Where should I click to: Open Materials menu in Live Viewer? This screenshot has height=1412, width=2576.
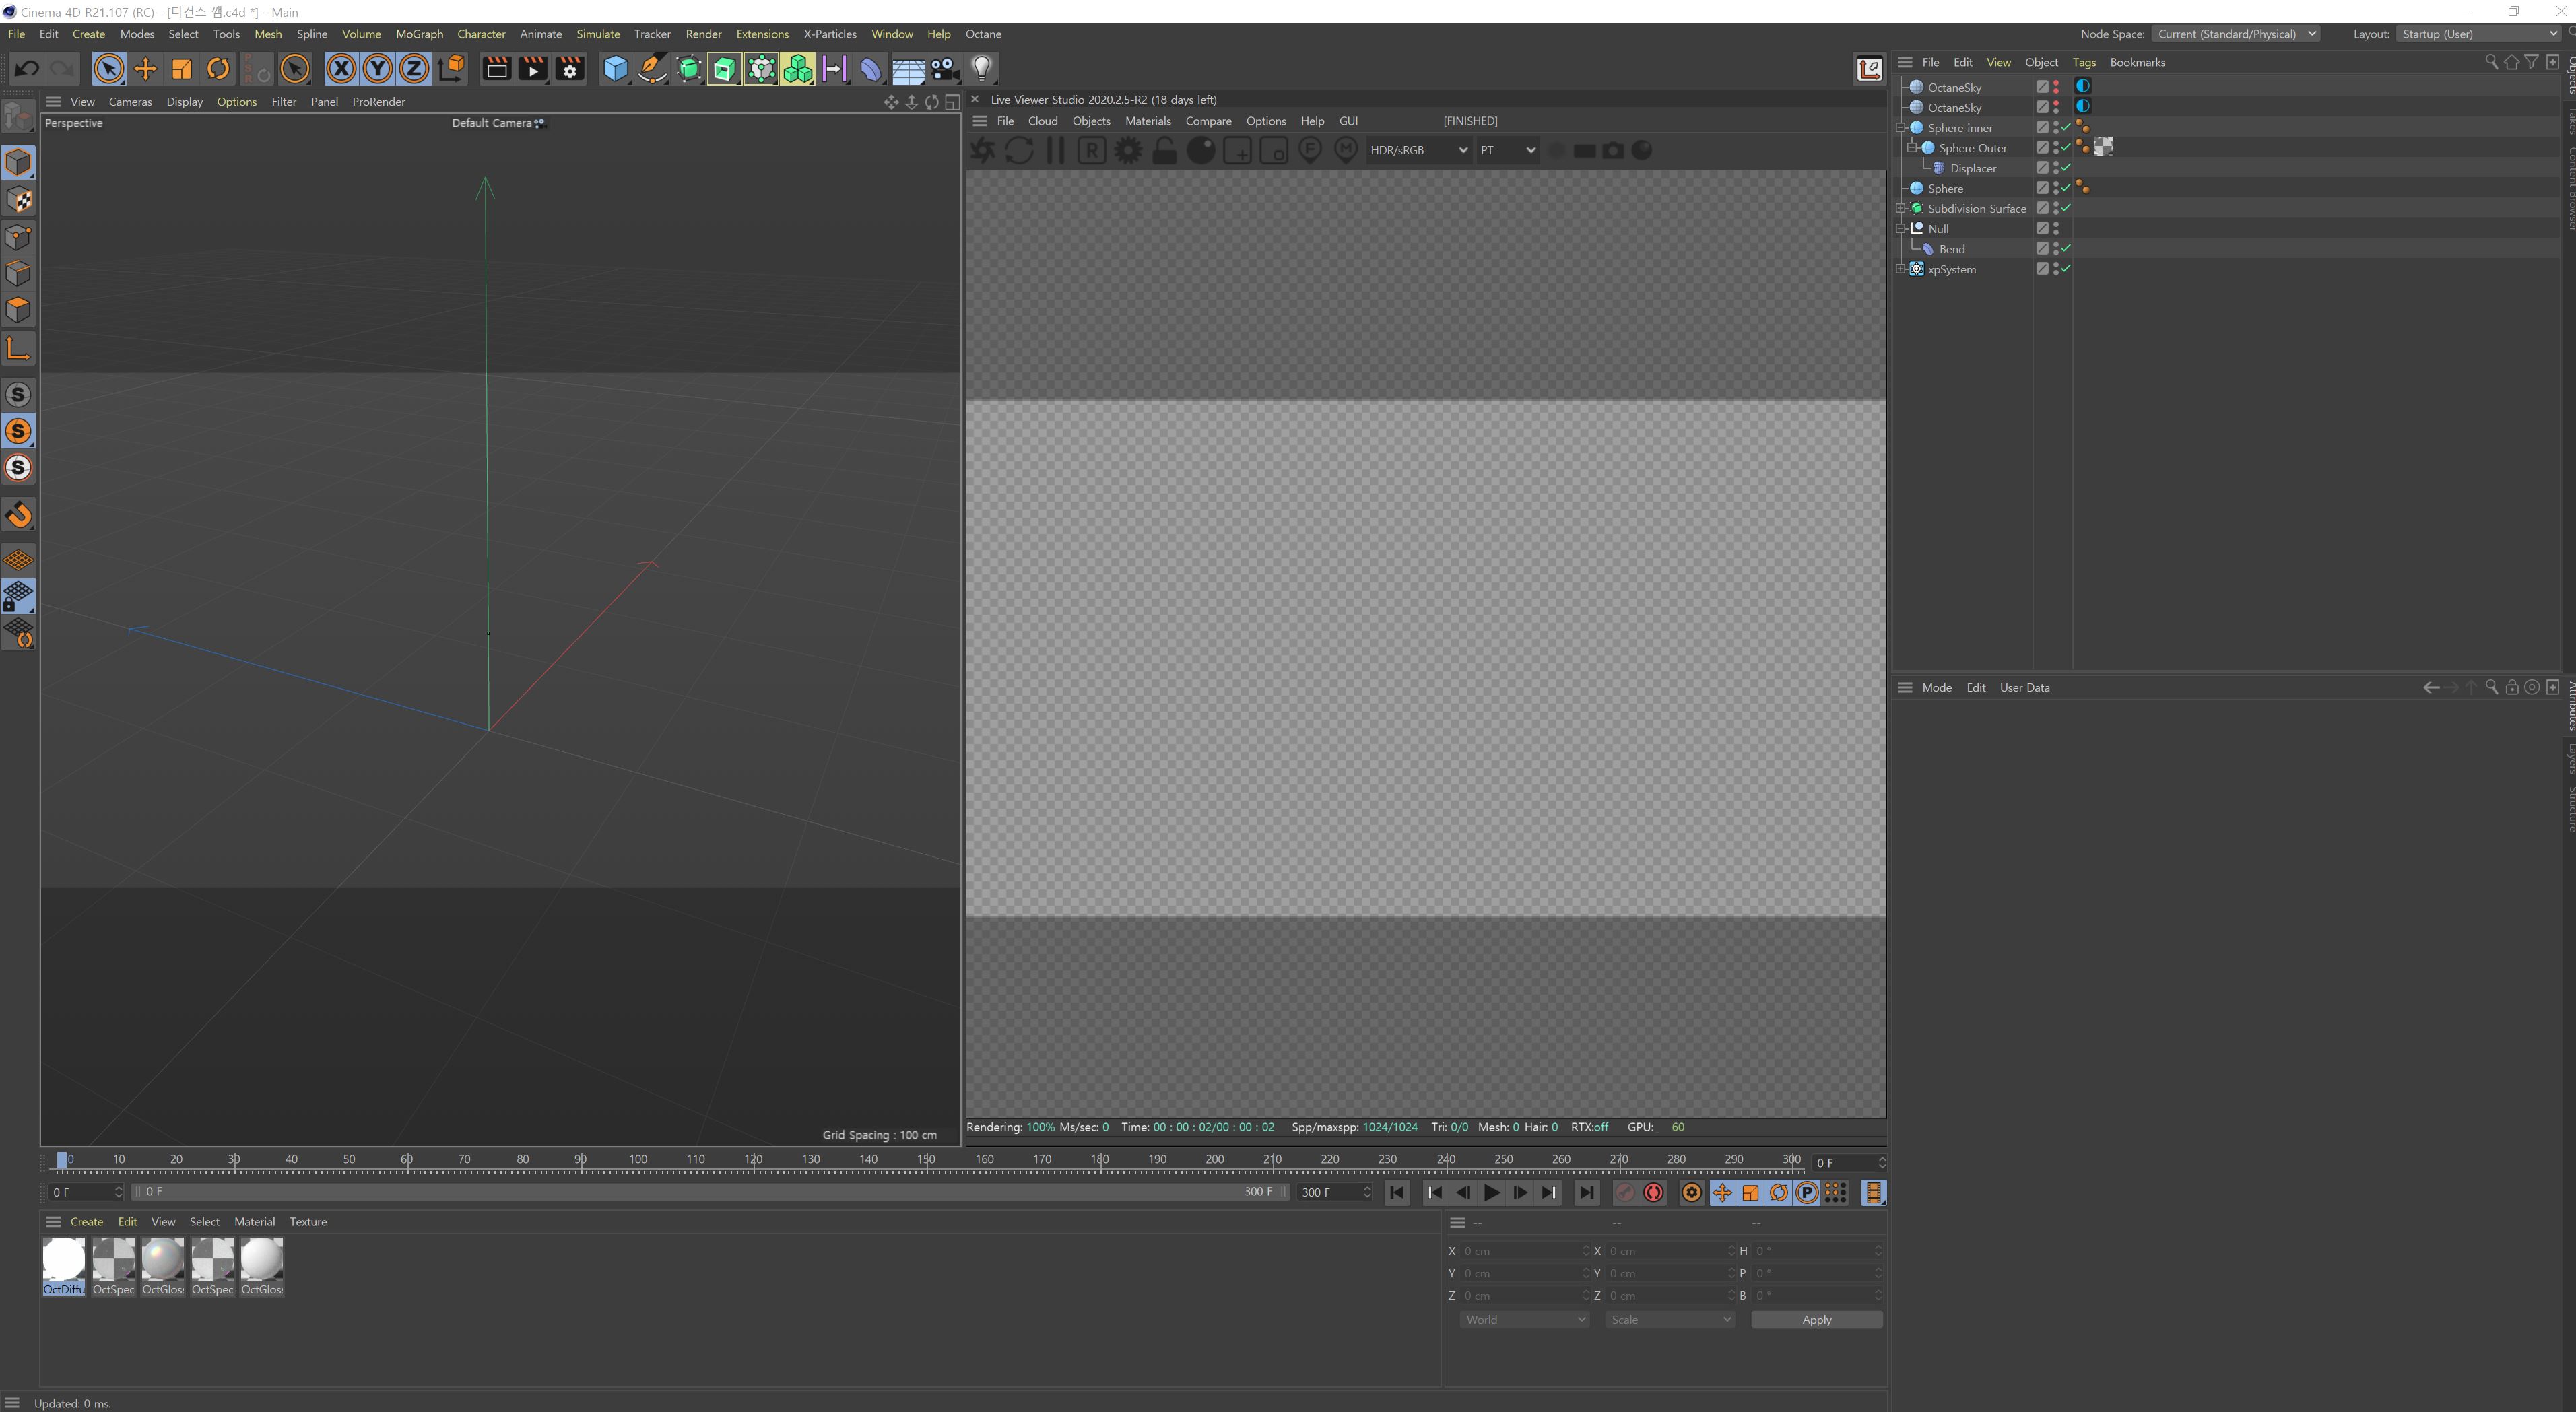pos(1147,121)
